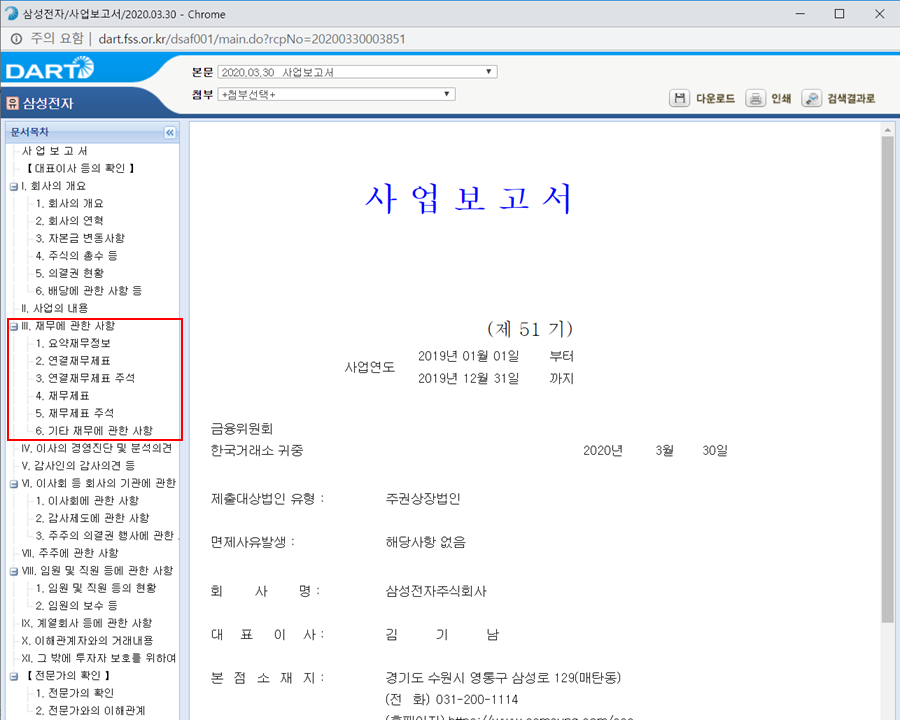This screenshot has height=720, width=900.
Task: Collapse the III. 재무에 관한 사항 tree node
Action: (x=14, y=327)
